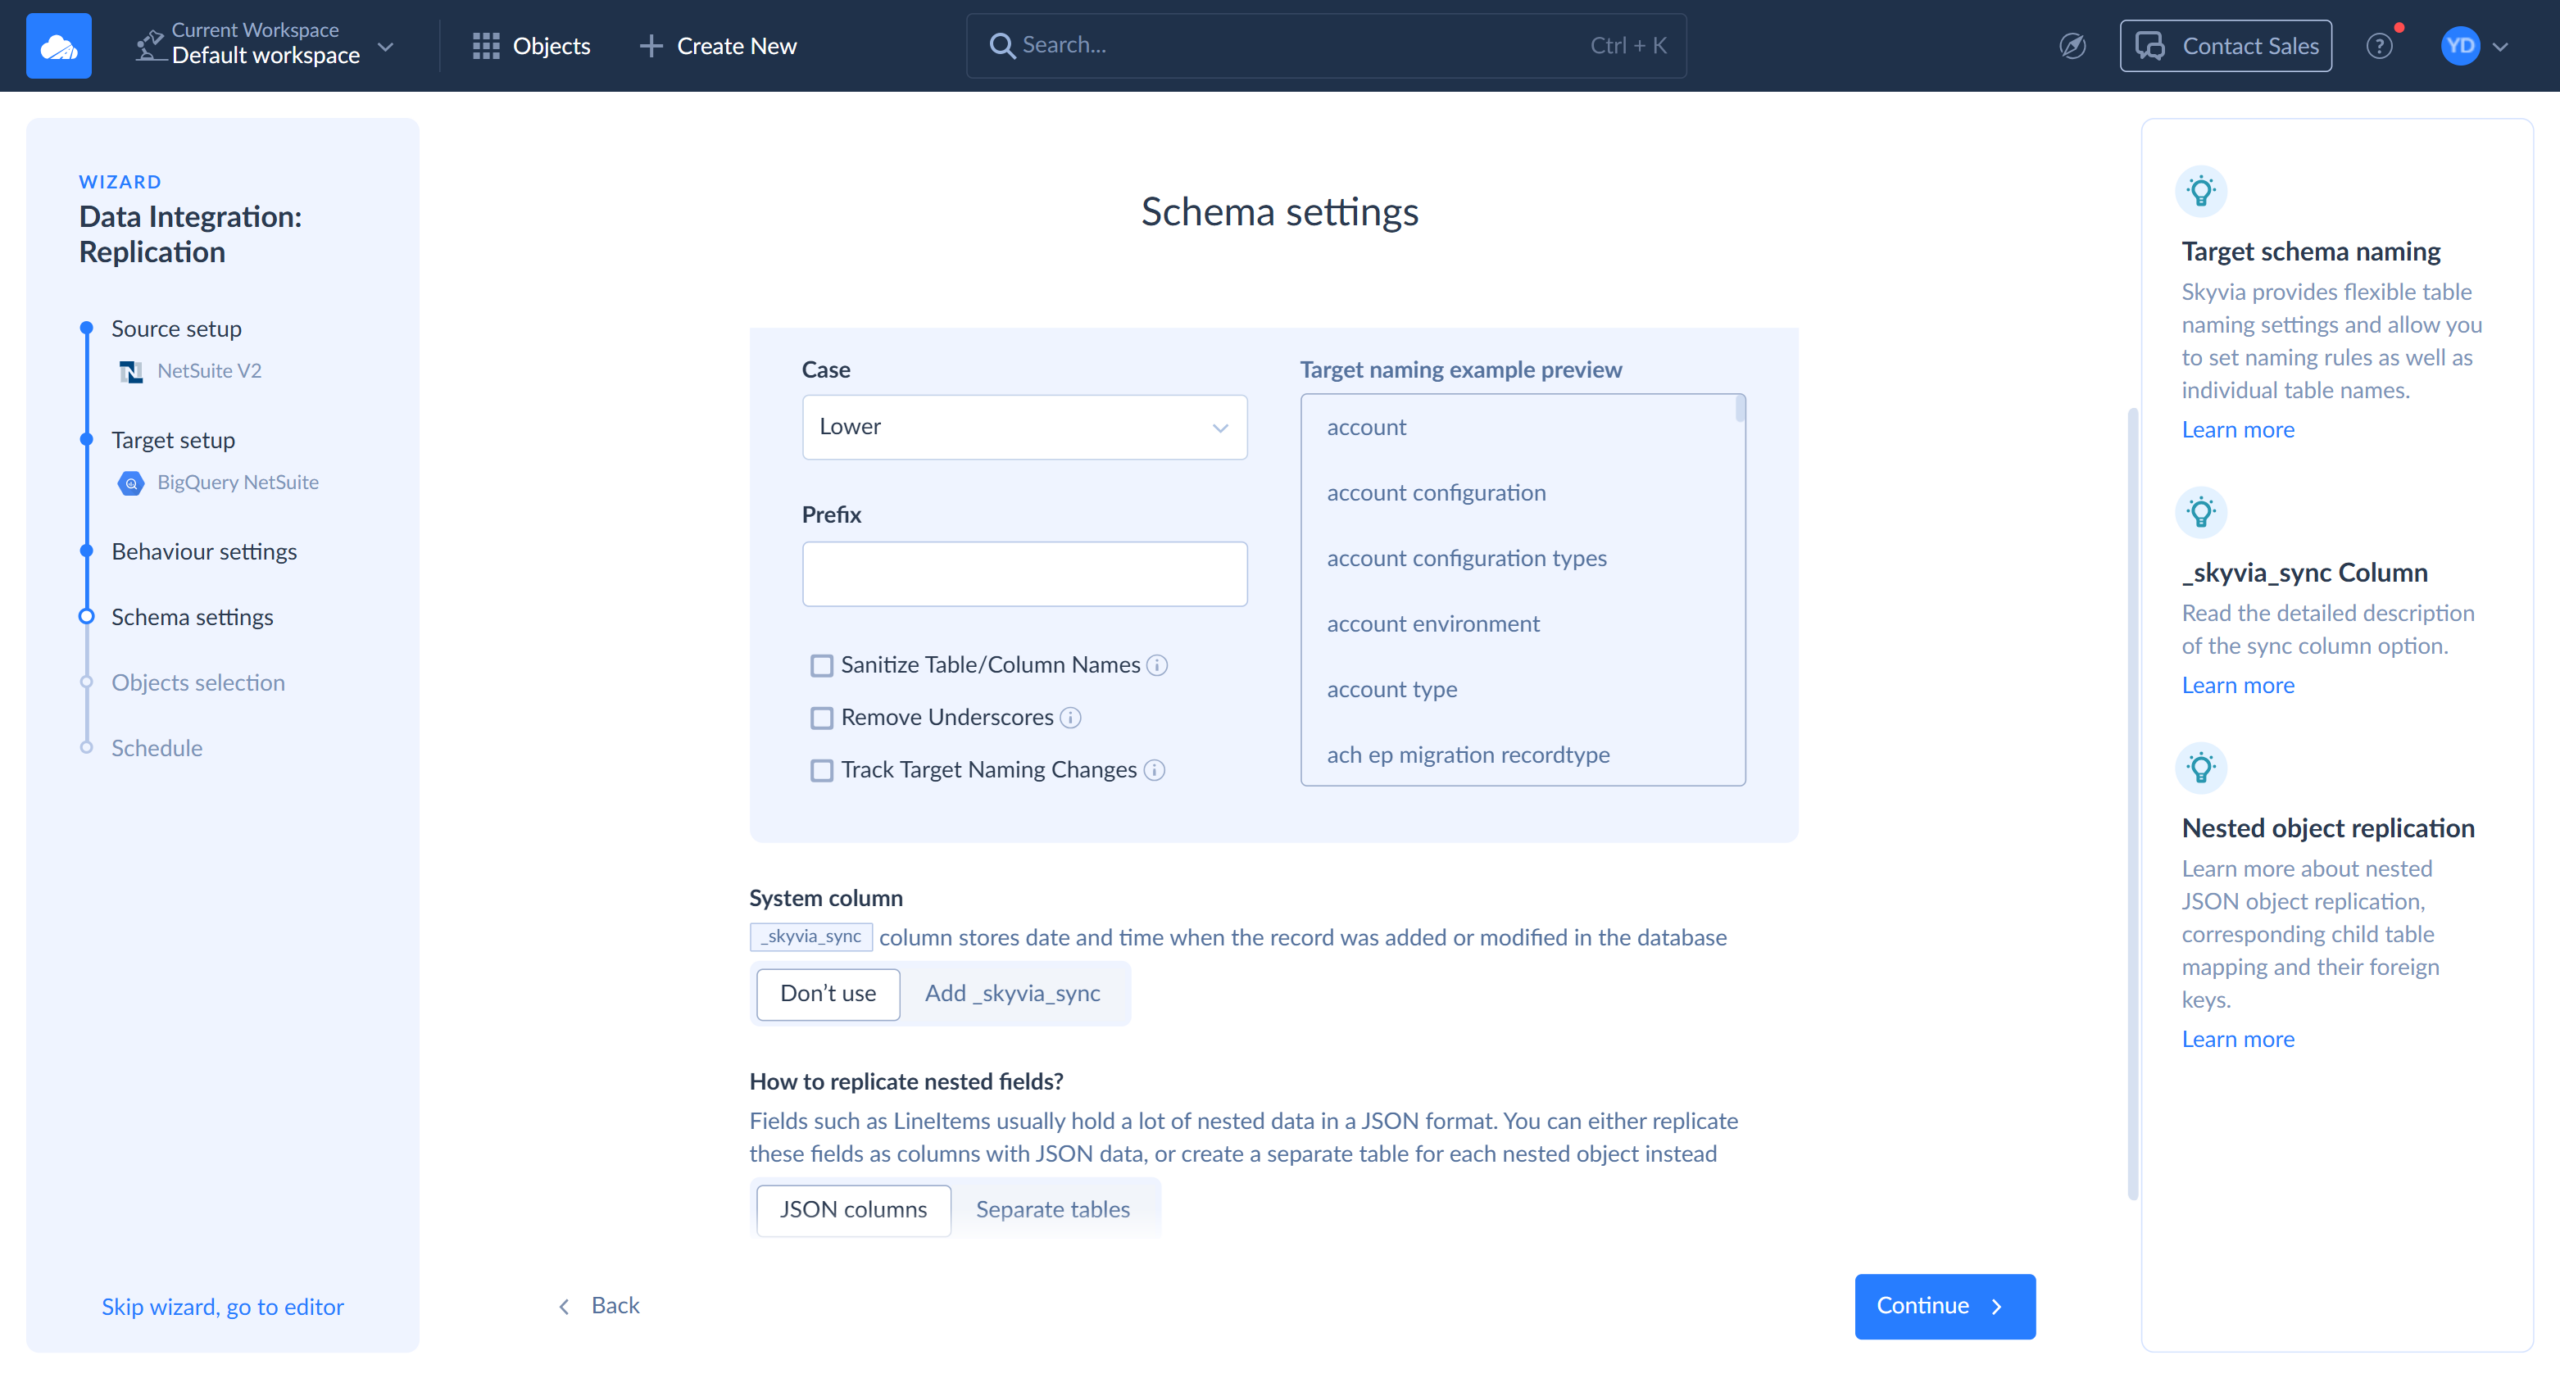The width and height of the screenshot is (2560, 1378).
Task: Click the Contact Sales button
Action: tap(2225, 46)
